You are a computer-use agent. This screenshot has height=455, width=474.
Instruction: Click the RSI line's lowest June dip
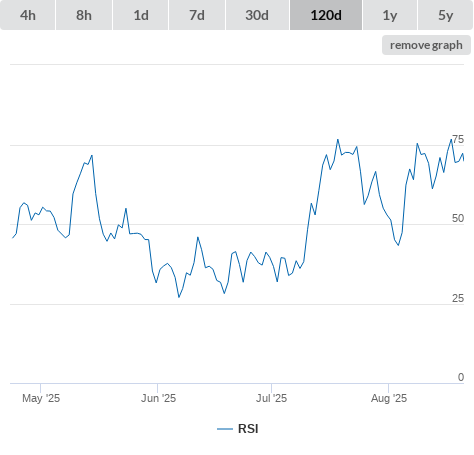[x=179, y=297]
